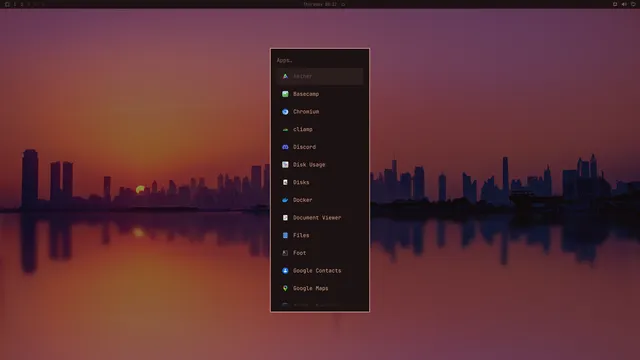The height and width of the screenshot is (360, 640).
Task: Open the network icon in top bar
Action: 633,4
